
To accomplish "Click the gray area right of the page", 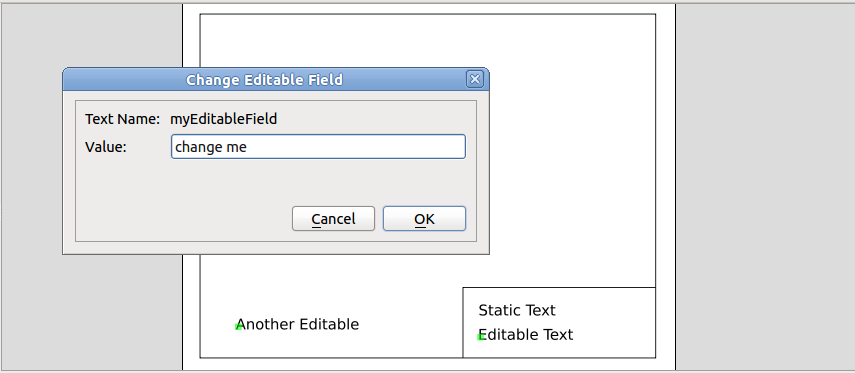I will tap(765, 186).
